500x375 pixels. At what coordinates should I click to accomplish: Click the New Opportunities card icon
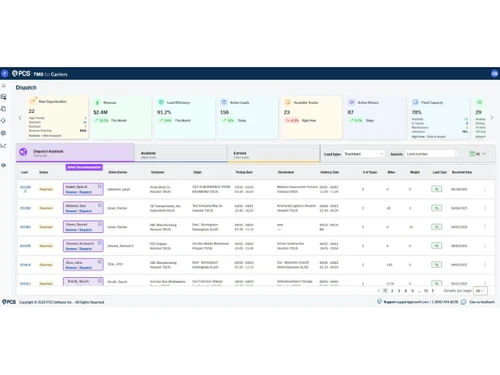33,101
